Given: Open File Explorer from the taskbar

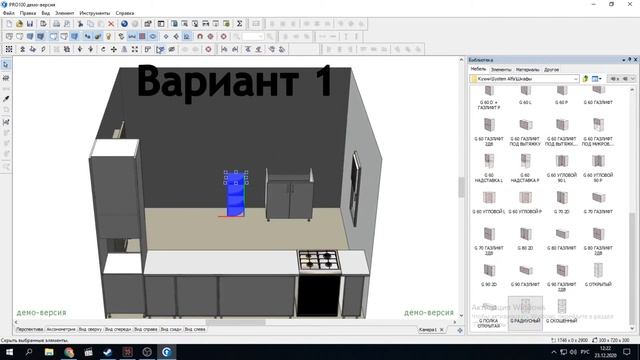Looking at the screenshot, I should [x=49, y=352].
